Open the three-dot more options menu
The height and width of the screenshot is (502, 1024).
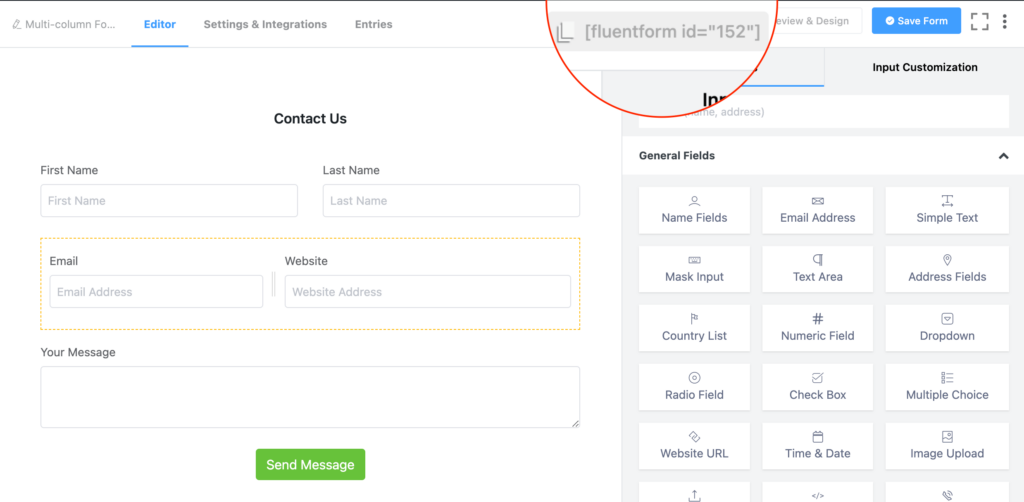tap(1004, 21)
